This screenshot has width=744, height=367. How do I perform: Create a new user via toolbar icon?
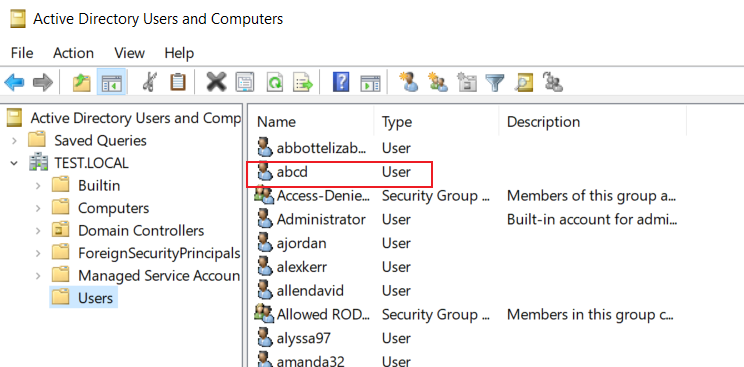(409, 82)
